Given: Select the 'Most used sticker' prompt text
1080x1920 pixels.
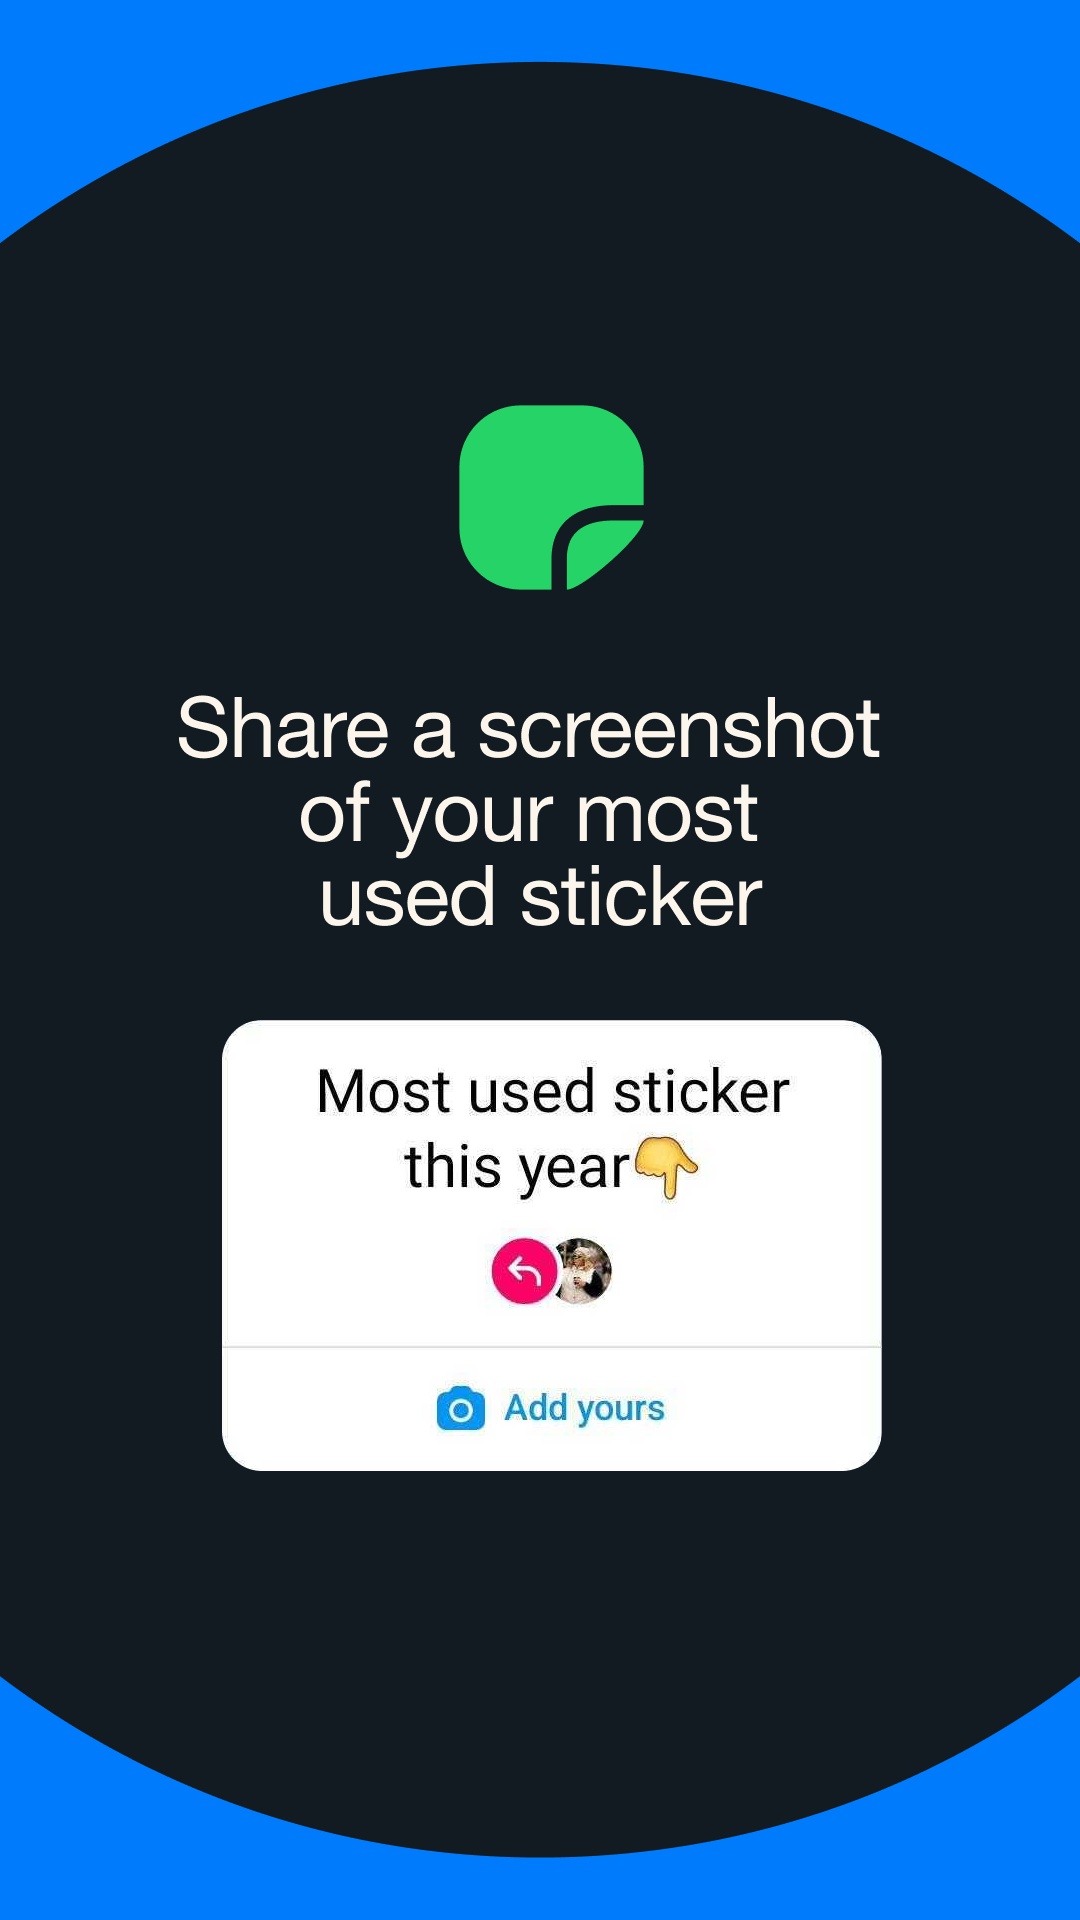Looking at the screenshot, I should point(552,1091).
